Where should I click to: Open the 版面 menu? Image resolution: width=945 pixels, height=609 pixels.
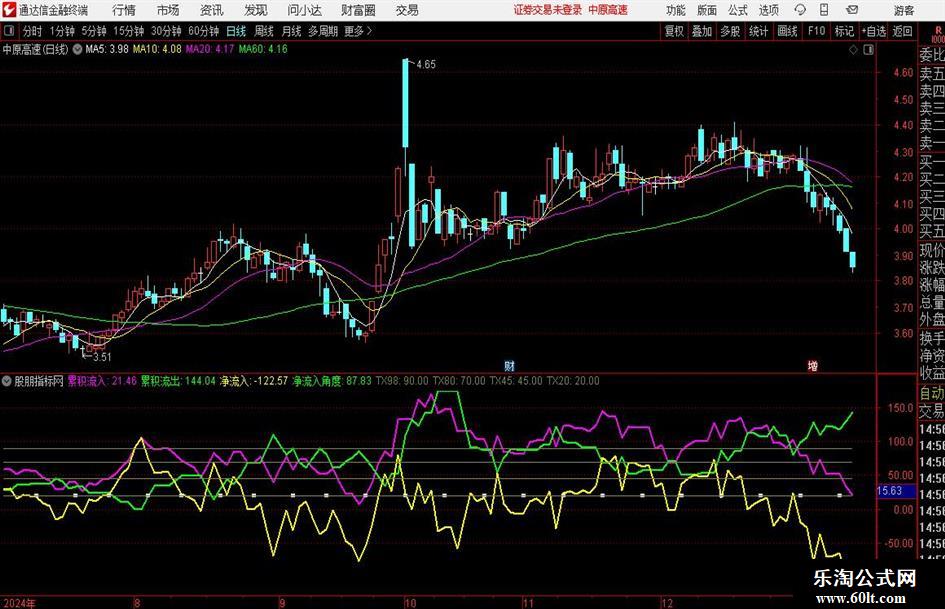coord(706,10)
